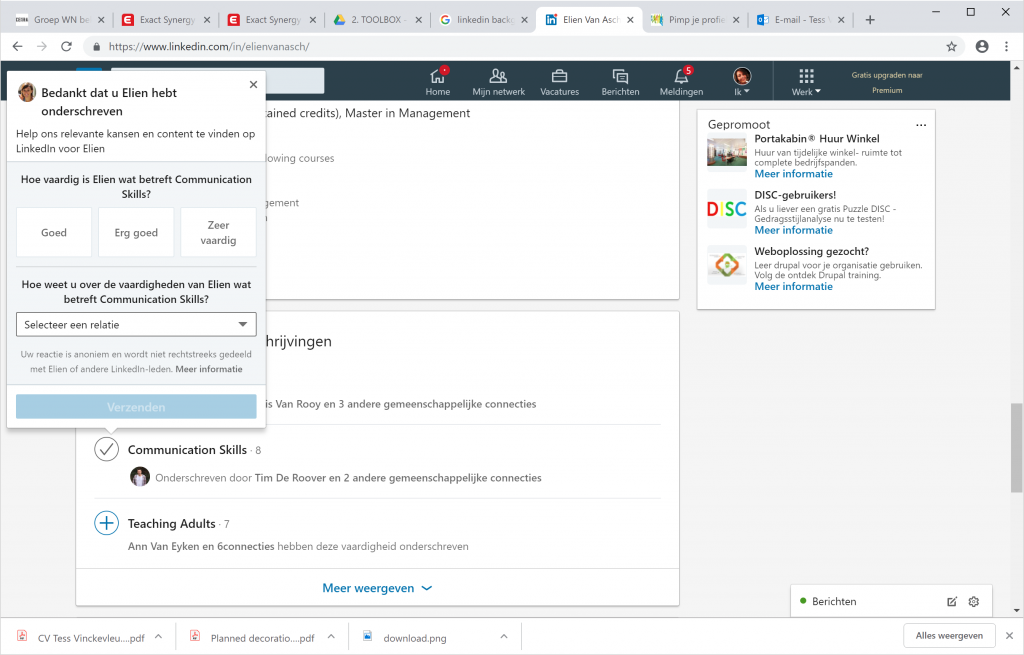
Task: Click Meer informatie link in popup
Action: click(x=208, y=369)
